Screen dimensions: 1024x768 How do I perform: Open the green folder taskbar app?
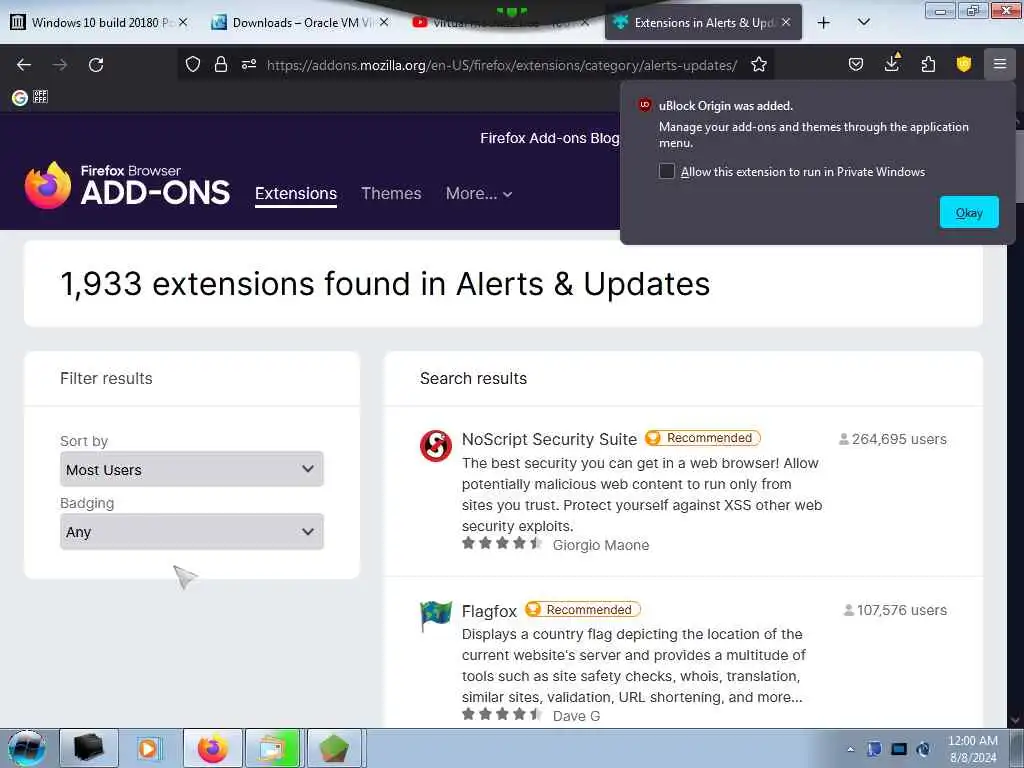click(273, 748)
